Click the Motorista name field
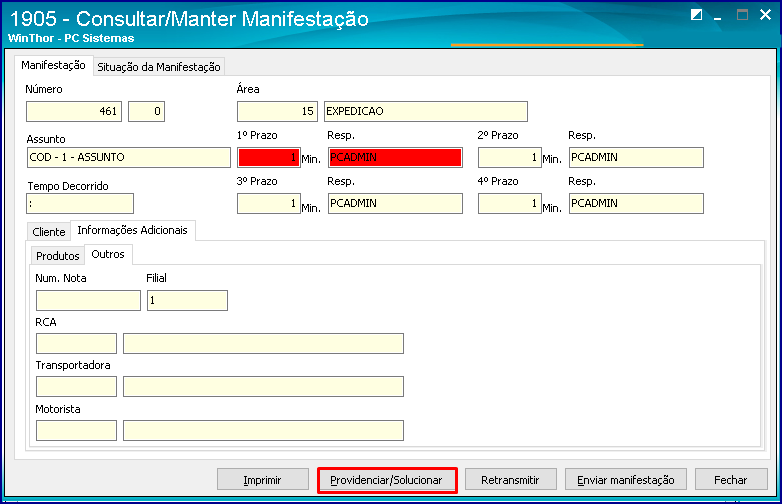782x504 pixels. 263,430
